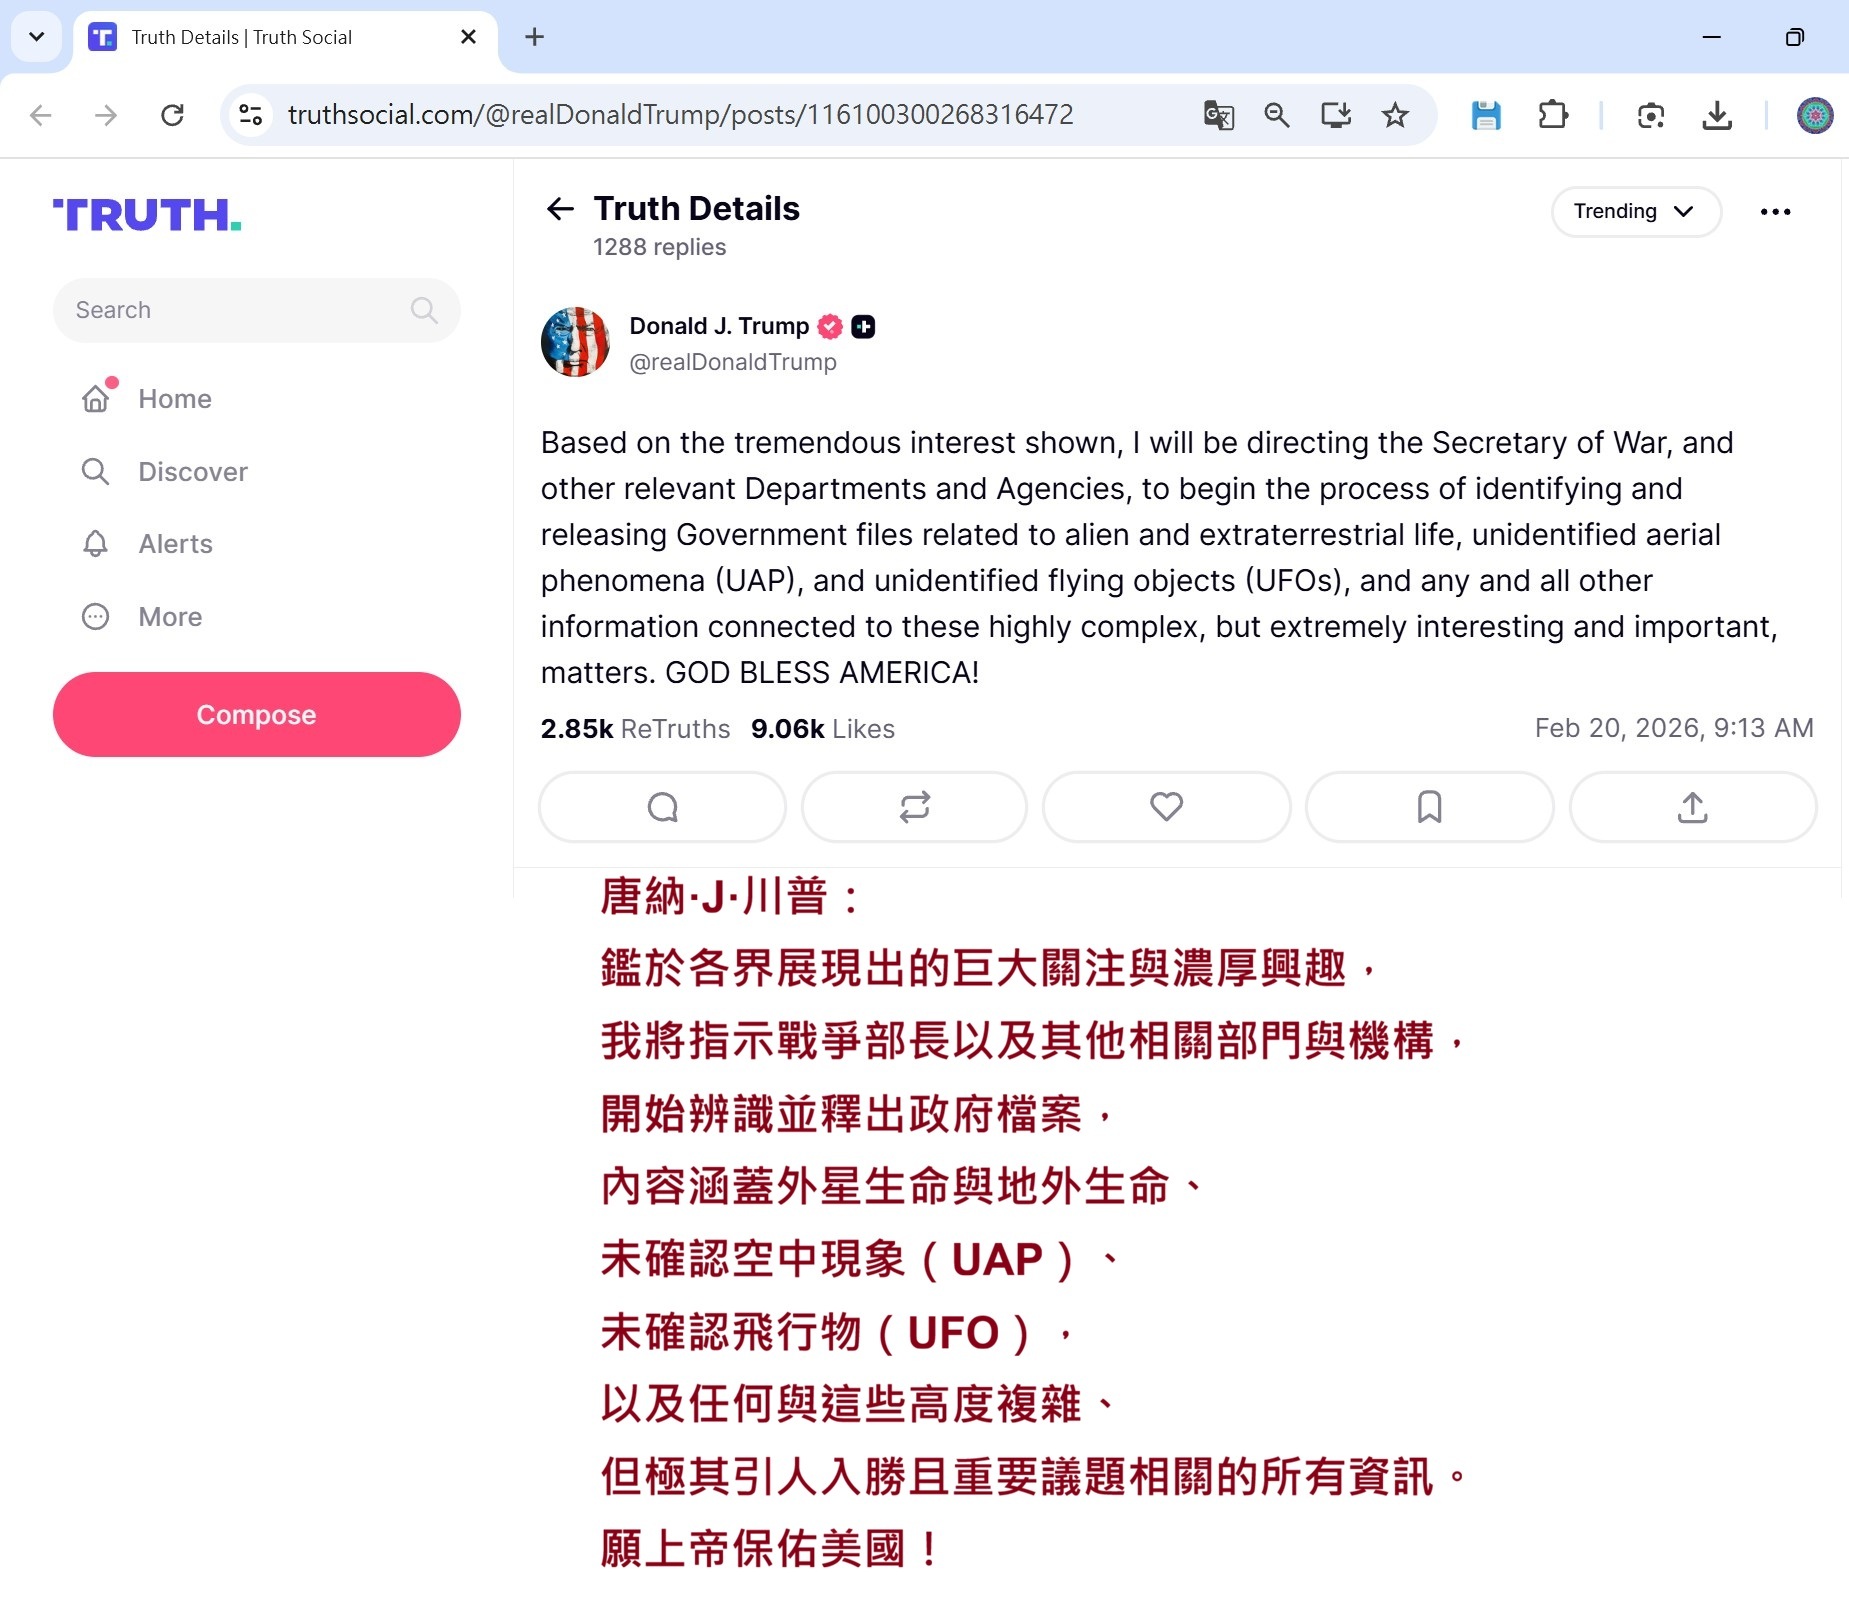Click the Google Translate page icon

tap(1218, 116)
